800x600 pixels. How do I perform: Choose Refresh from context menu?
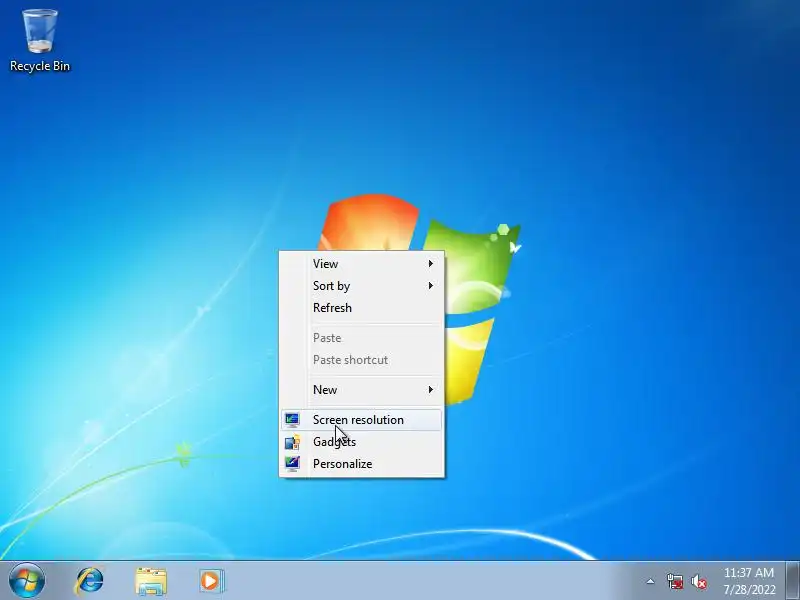(x=361, y=308)
